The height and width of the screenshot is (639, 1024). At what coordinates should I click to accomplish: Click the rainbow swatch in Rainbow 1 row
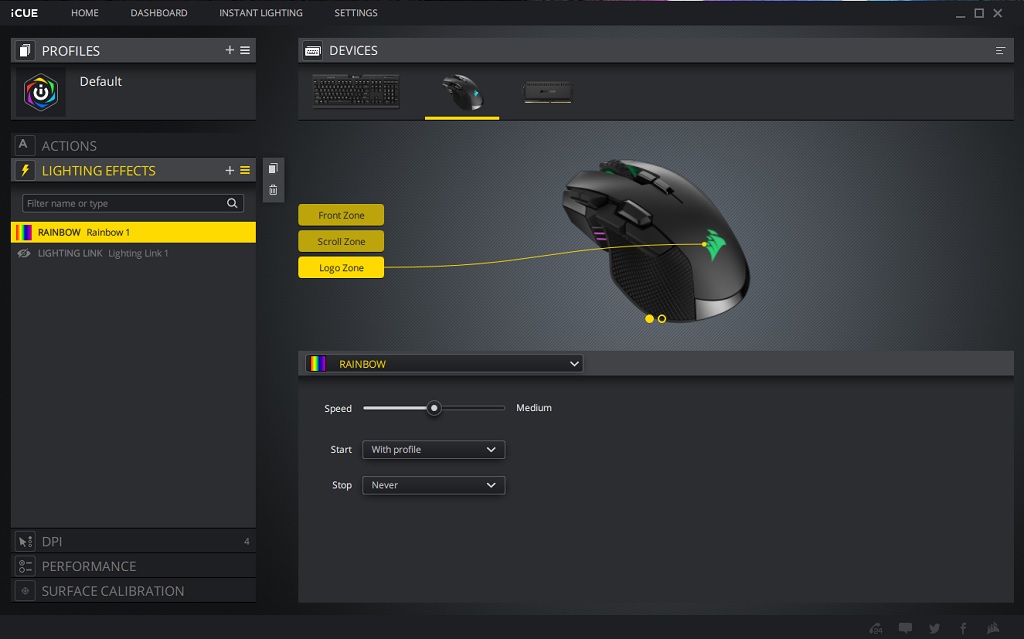[x=24, y=232]
